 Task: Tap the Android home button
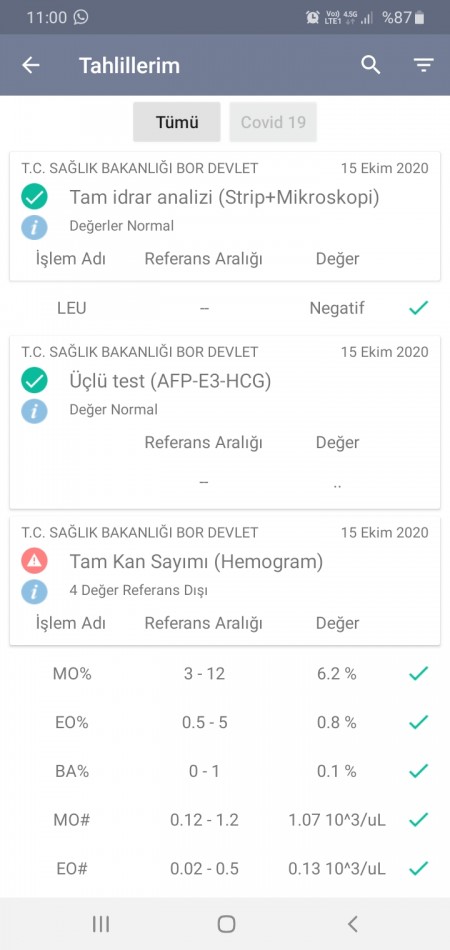(226, 924)
